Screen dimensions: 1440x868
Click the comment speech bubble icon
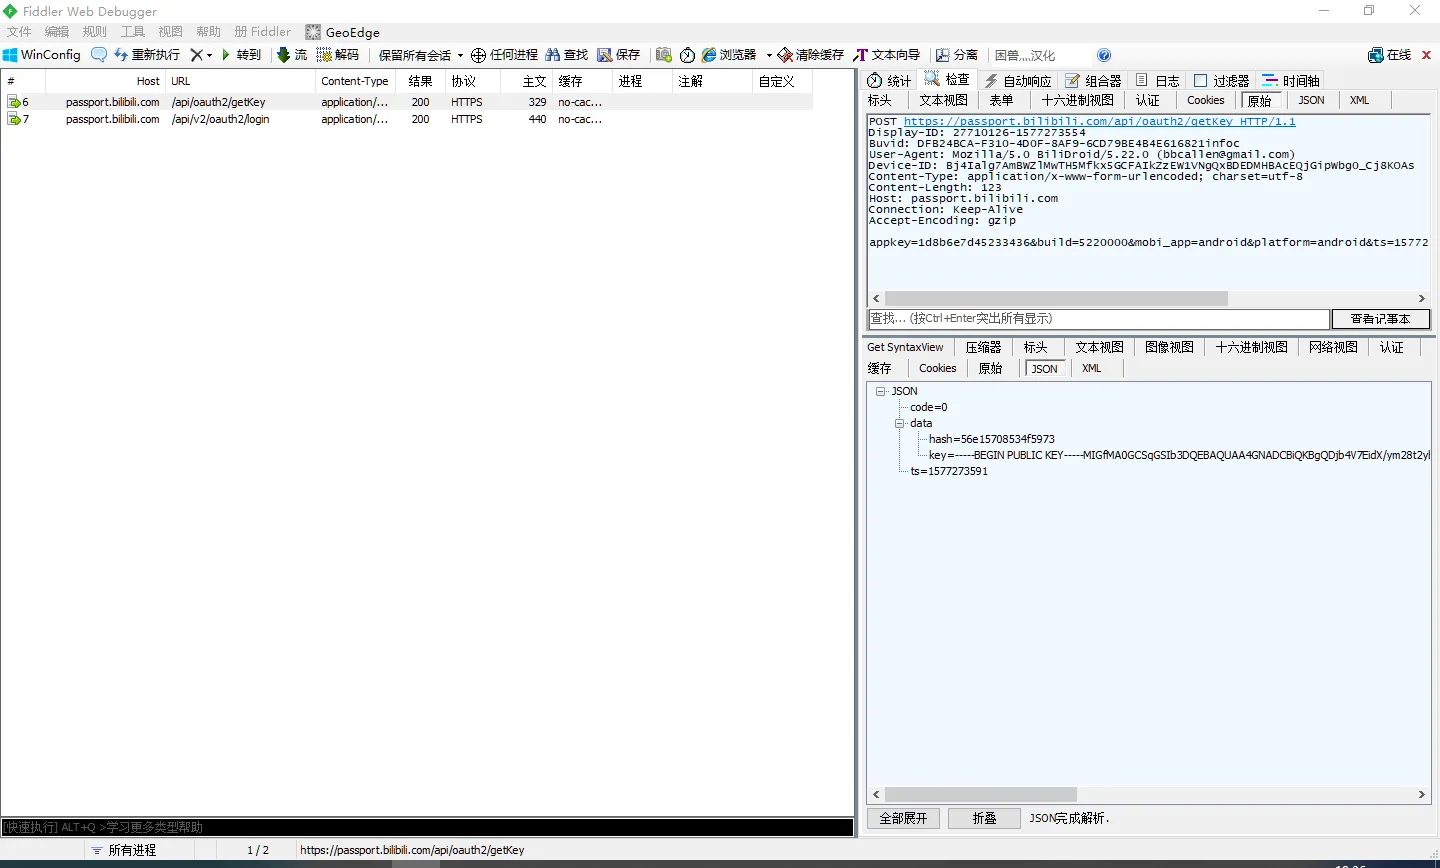click(99, 55)
